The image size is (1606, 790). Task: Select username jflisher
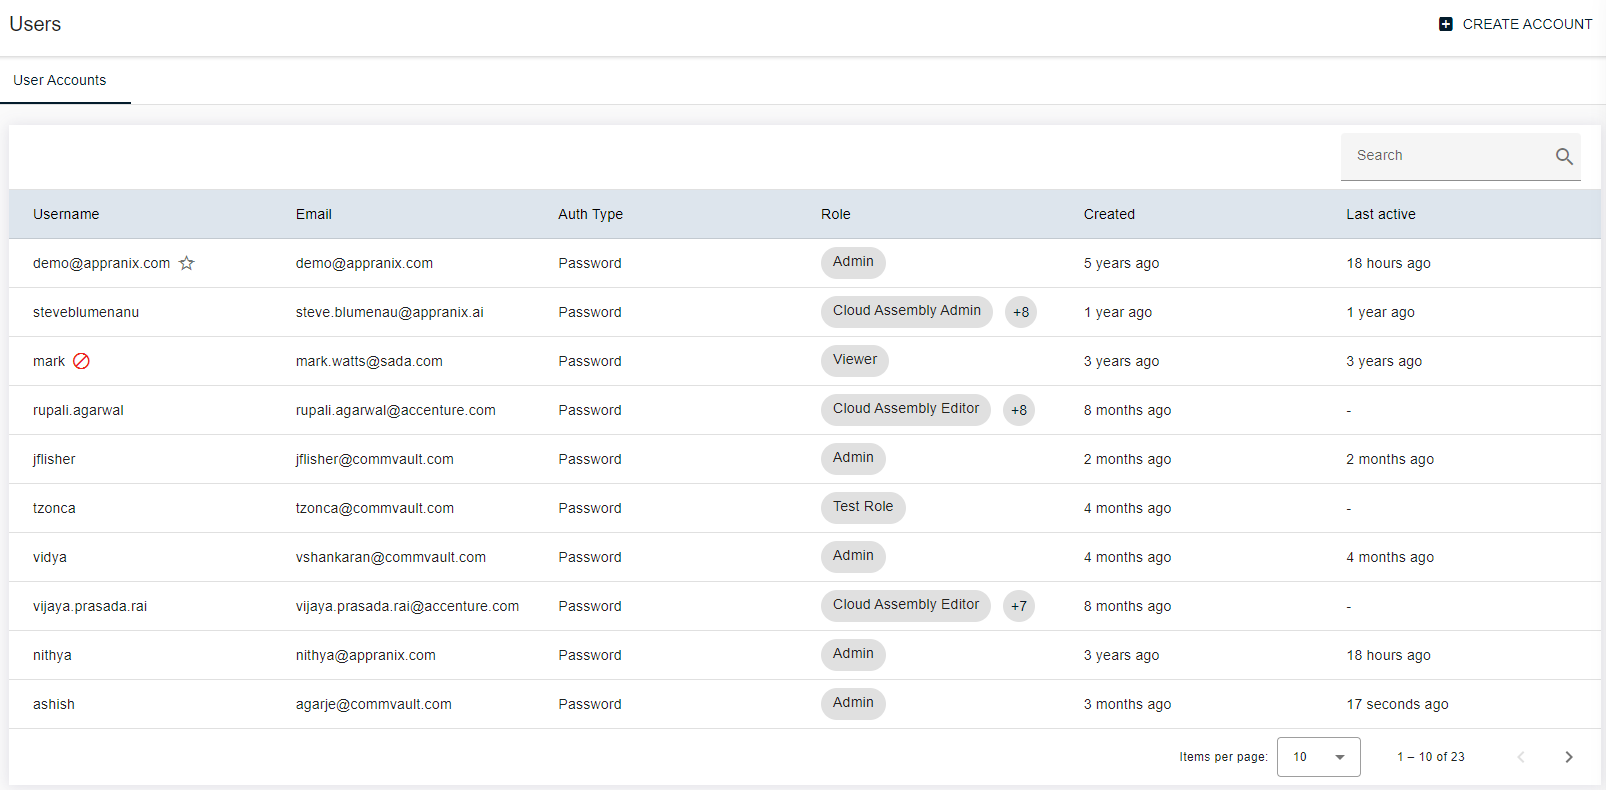pyautogui.click(x=54, y=459)
